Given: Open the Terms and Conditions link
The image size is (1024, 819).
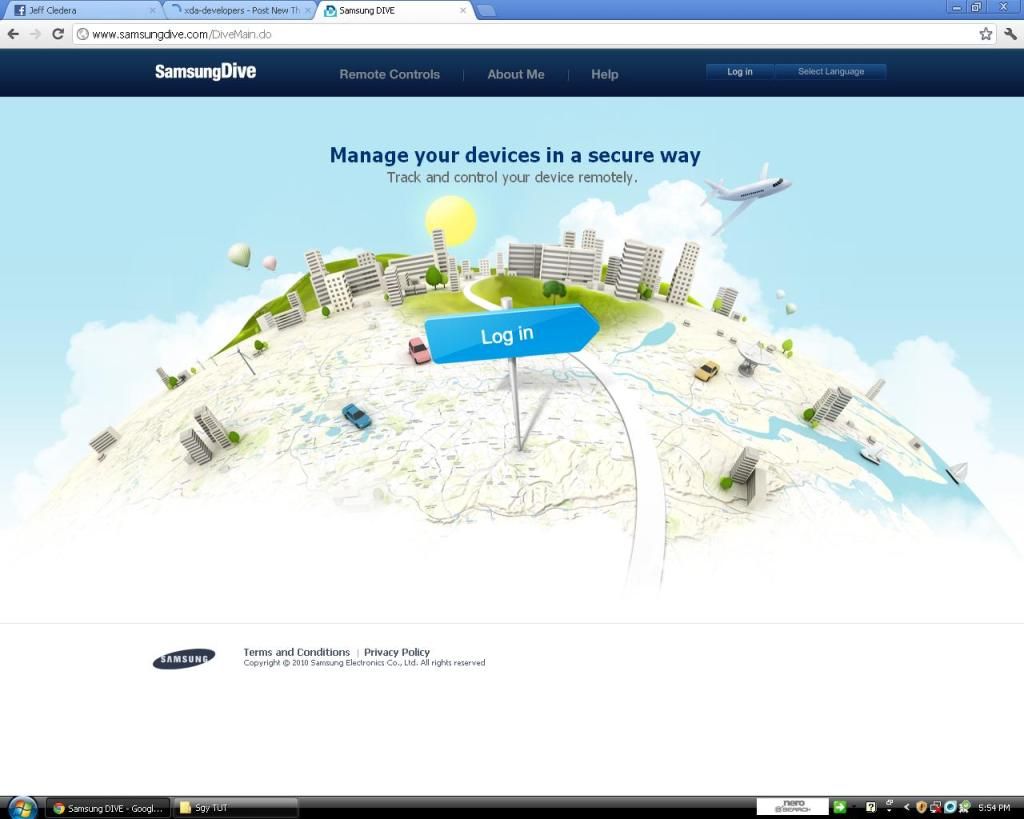Looking at the screenshot, I should [296, 652].
